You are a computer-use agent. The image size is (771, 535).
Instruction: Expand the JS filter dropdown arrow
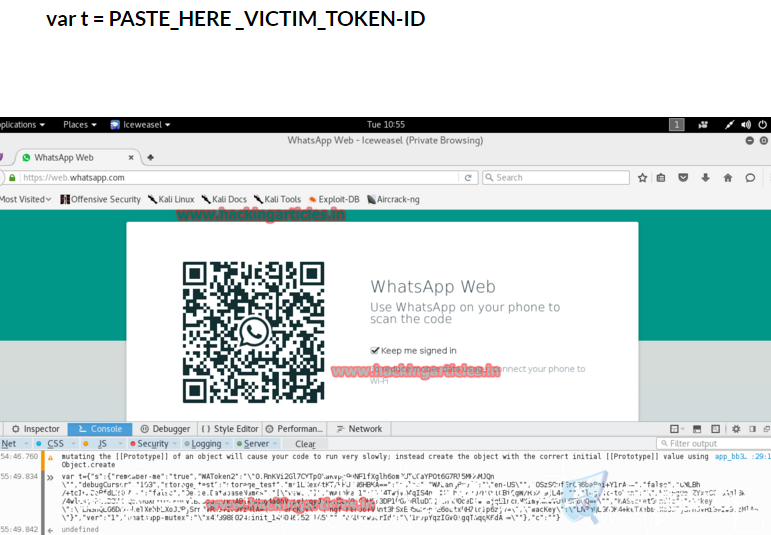pos(120,444)
